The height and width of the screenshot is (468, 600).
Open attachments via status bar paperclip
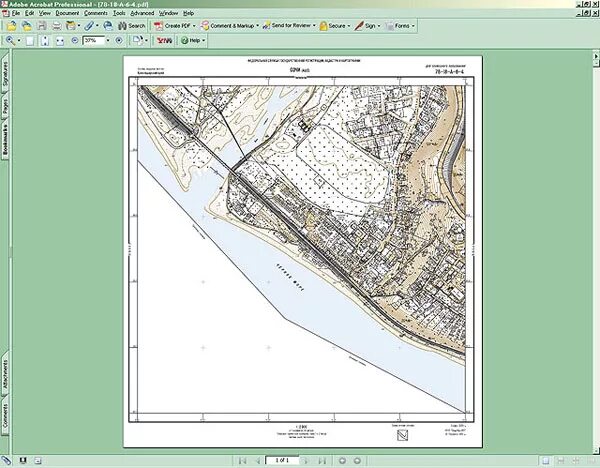(7, 460)
